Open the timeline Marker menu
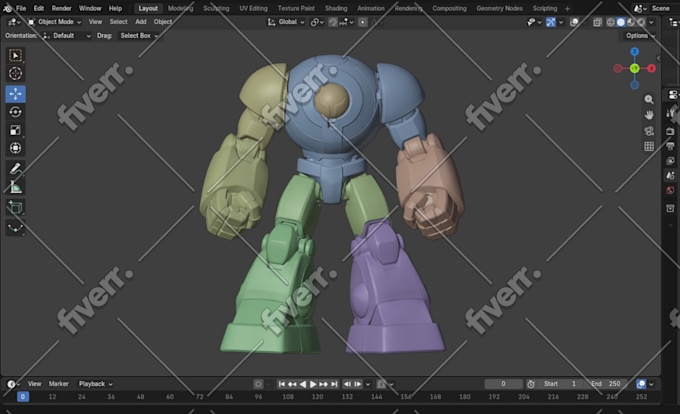This screenshot has width=680, height=414. 59,384
